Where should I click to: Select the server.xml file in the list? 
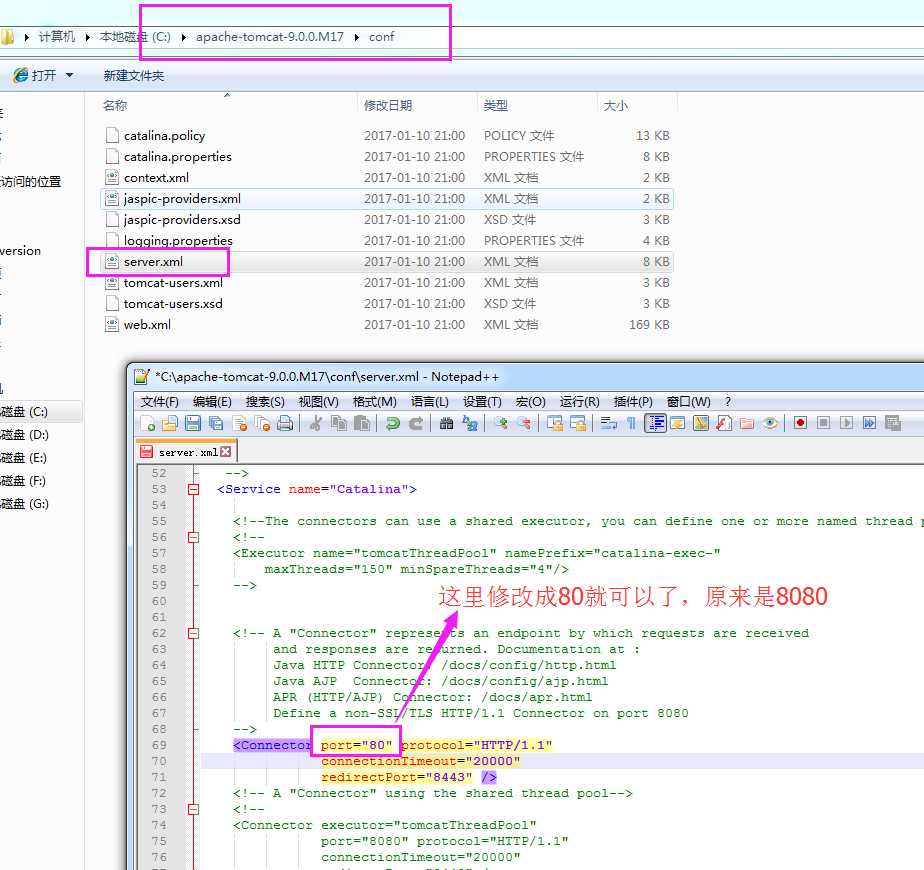[153, 262]
